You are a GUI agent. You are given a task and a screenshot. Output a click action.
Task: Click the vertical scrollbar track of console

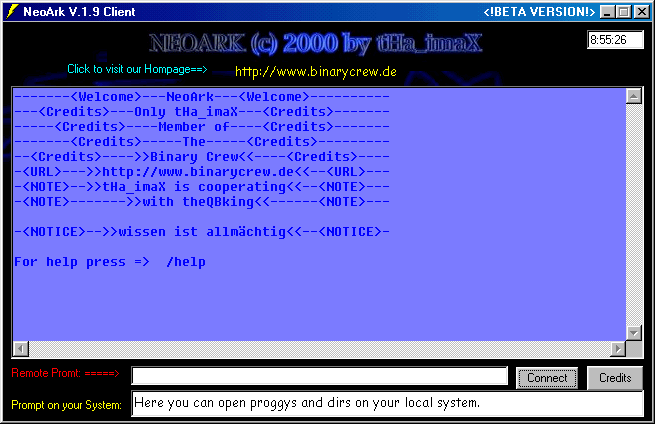point(632,215)
